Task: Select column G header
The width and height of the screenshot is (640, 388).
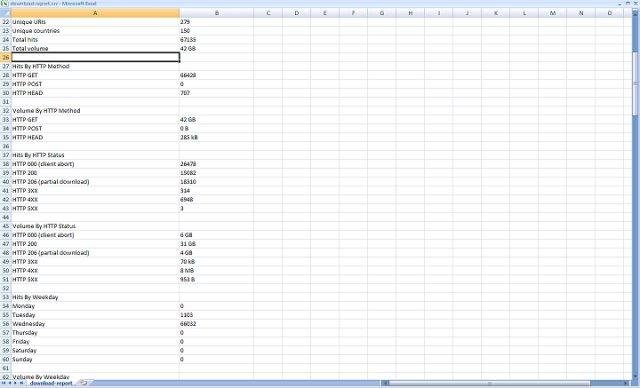Action: pyautogui.click(x=382, y=13)
